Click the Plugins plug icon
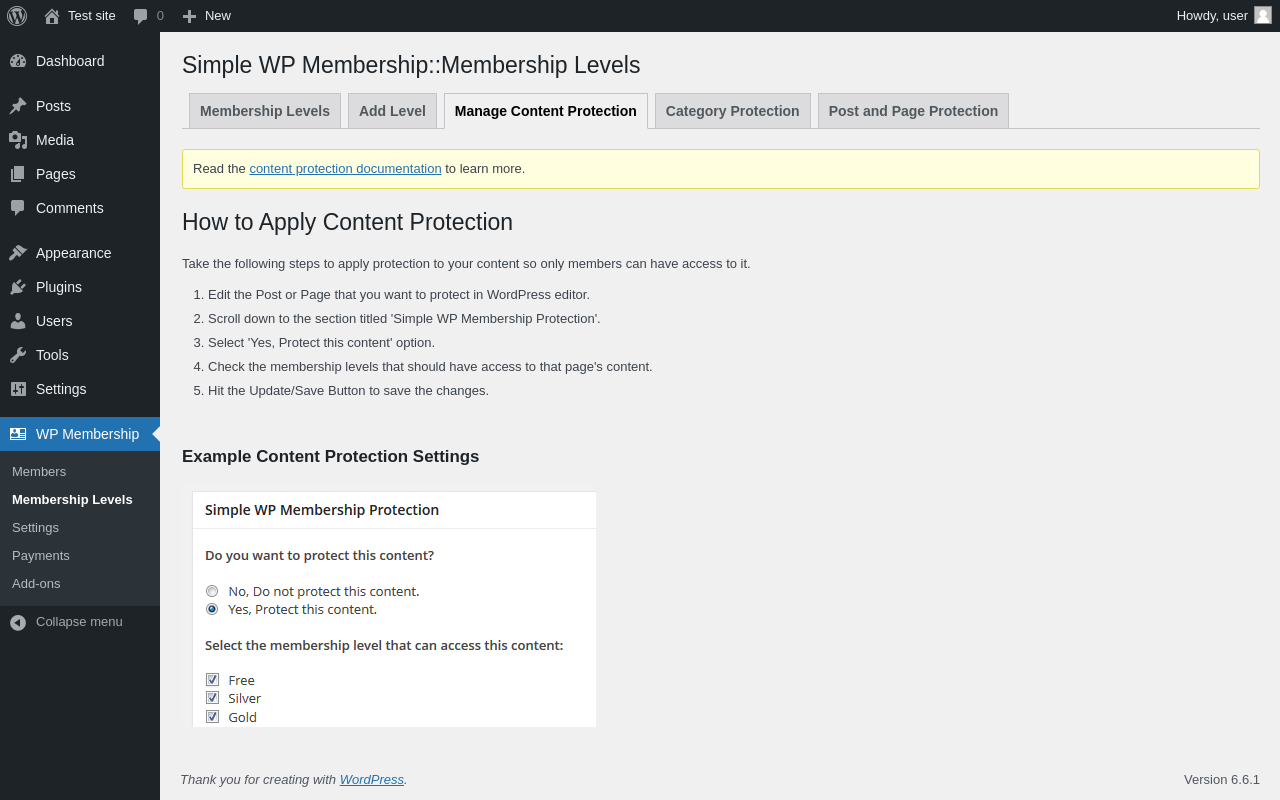 coord(18,287)
